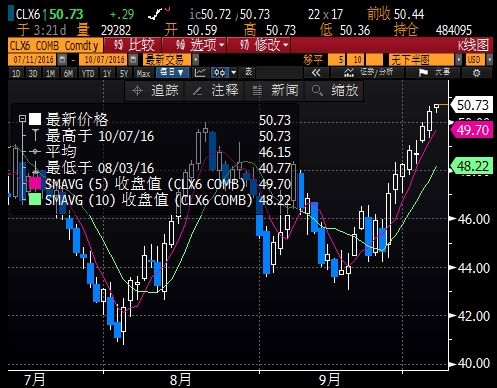
Task: Click the 平均 average marker icon in legend
Action: point(35,152)
